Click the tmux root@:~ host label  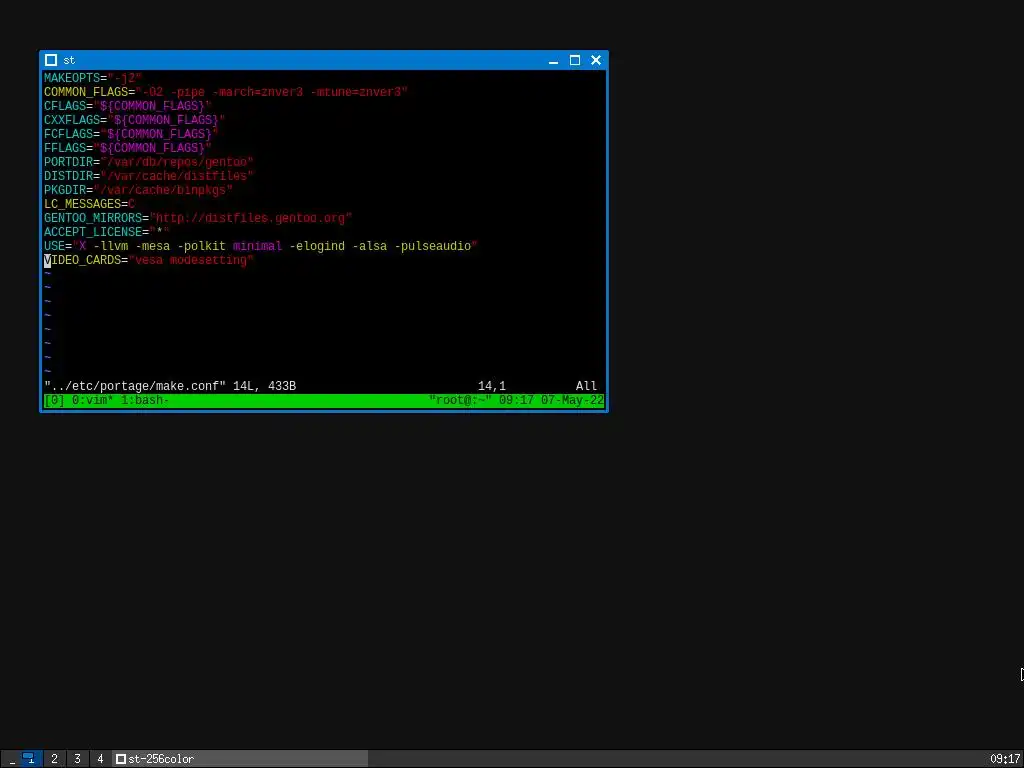click(x=460, y=400)
